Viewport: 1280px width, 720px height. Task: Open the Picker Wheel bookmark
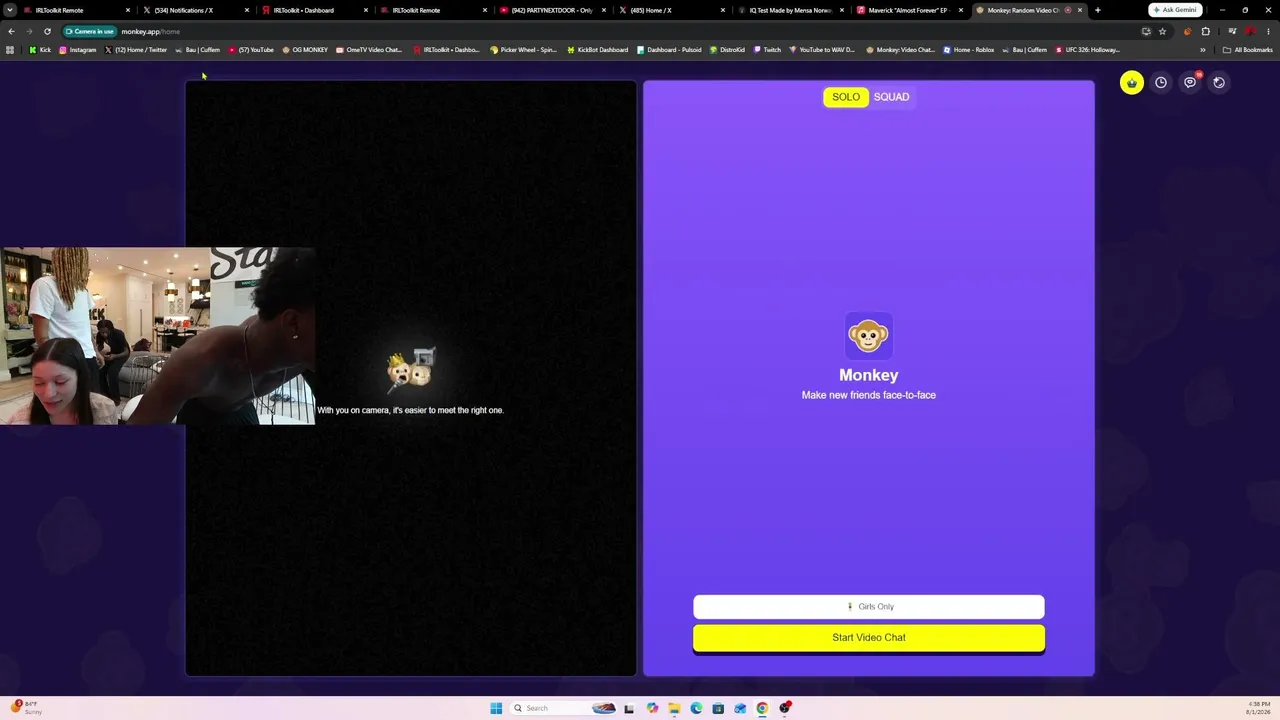(x=523, y=50)
